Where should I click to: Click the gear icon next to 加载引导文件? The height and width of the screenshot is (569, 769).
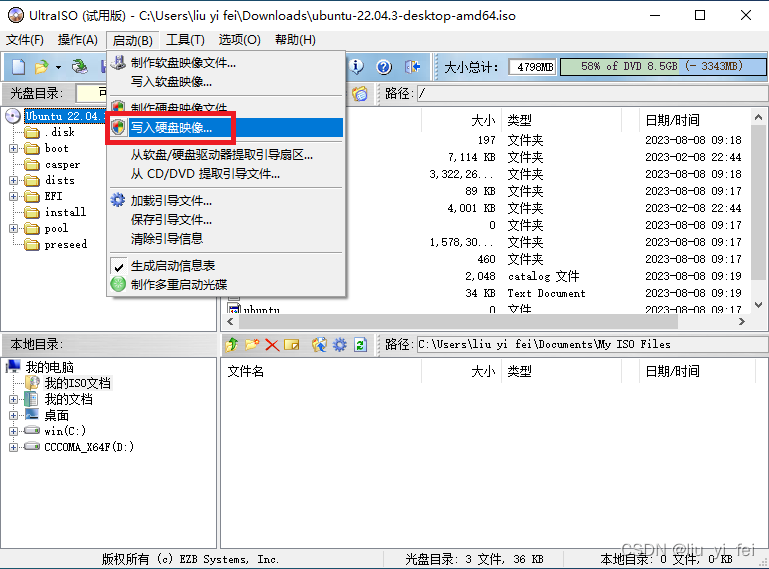click(x=118, y=200)
